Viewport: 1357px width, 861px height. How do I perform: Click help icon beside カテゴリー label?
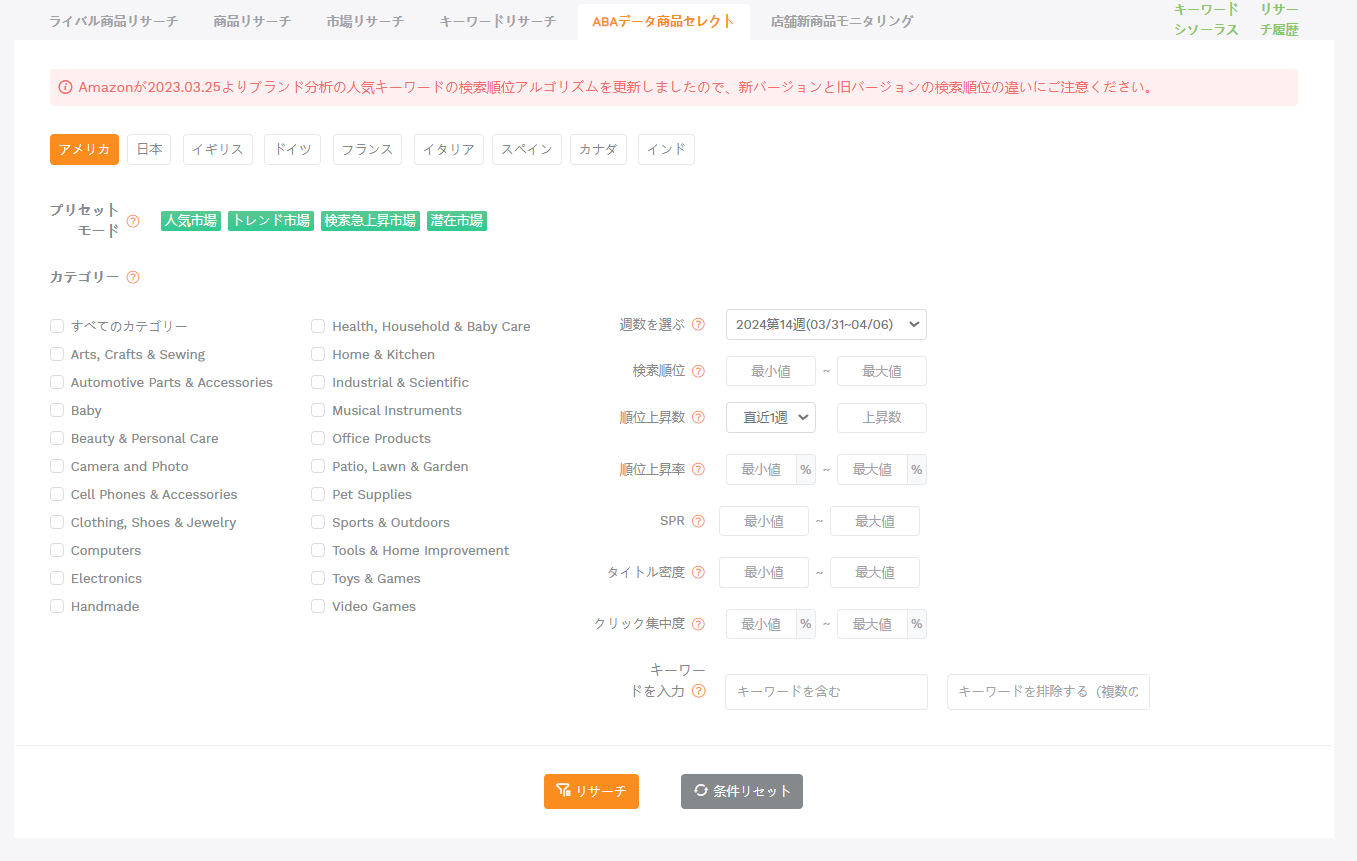click(x=133, y=277)
